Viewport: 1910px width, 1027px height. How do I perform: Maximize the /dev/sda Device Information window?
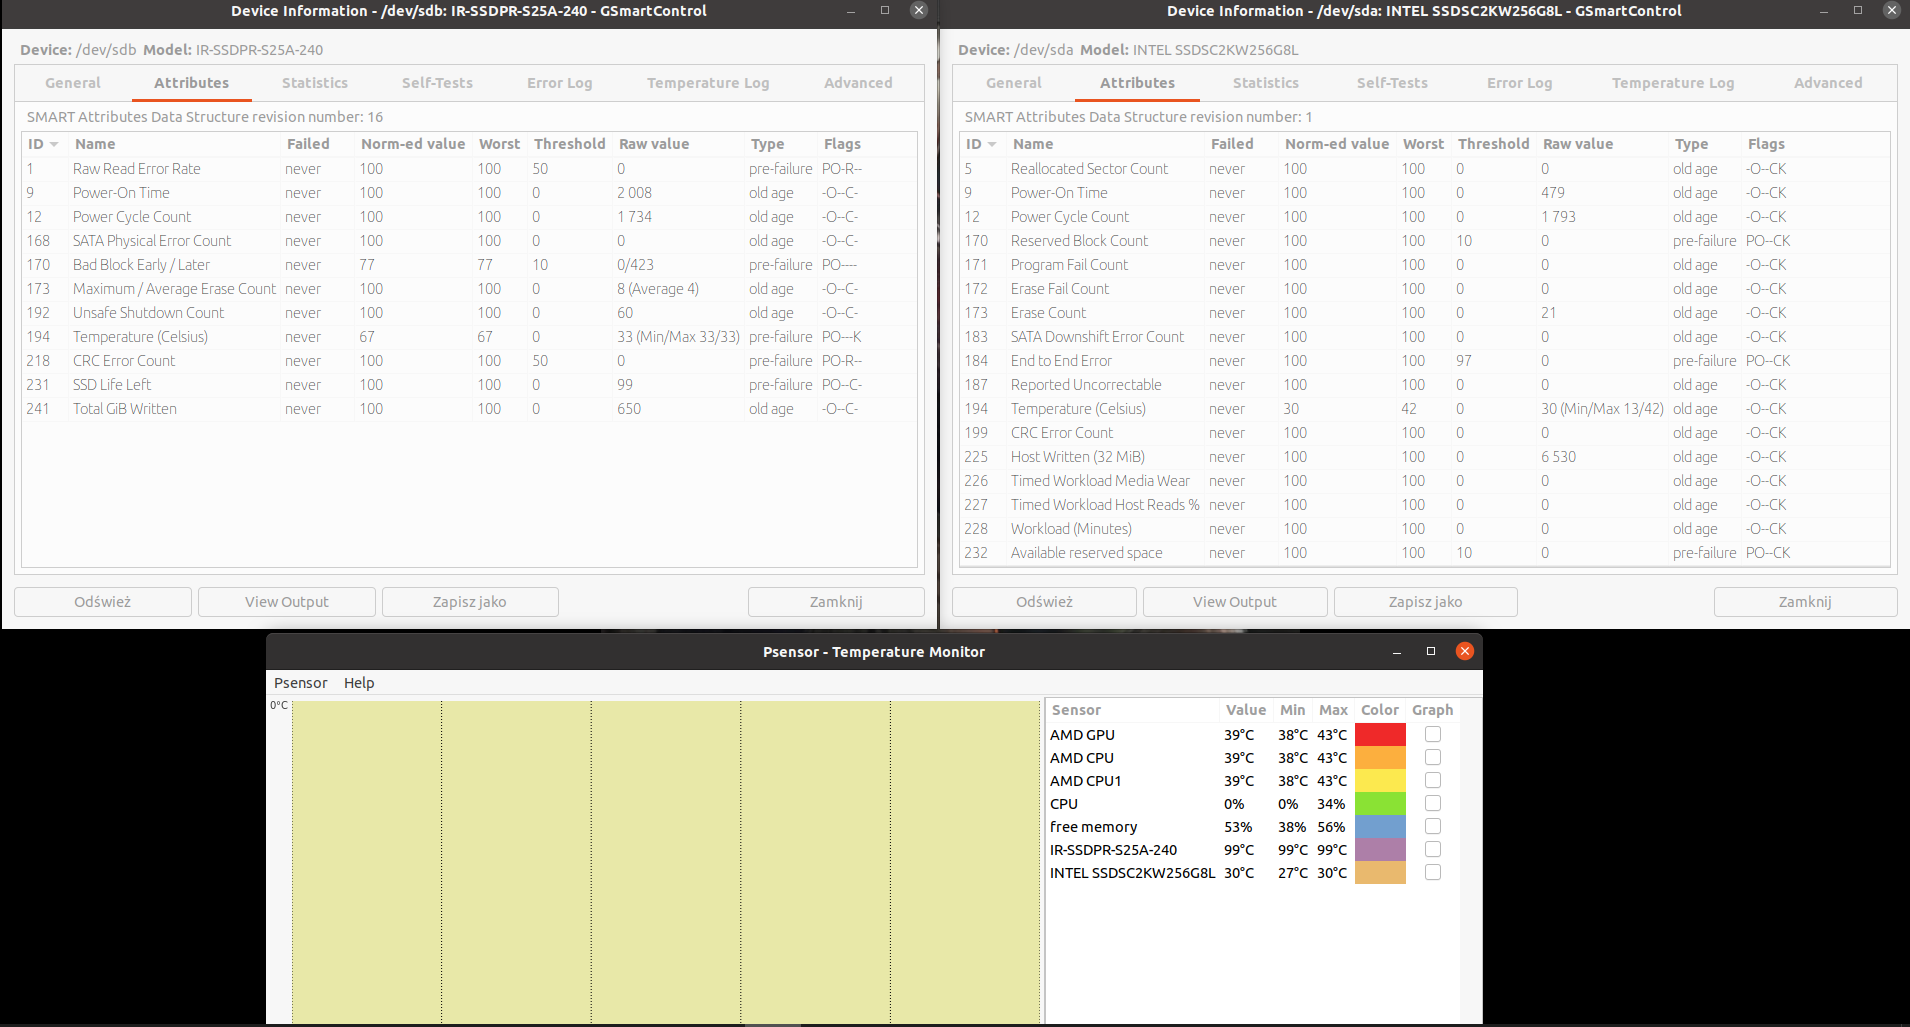1858,10
